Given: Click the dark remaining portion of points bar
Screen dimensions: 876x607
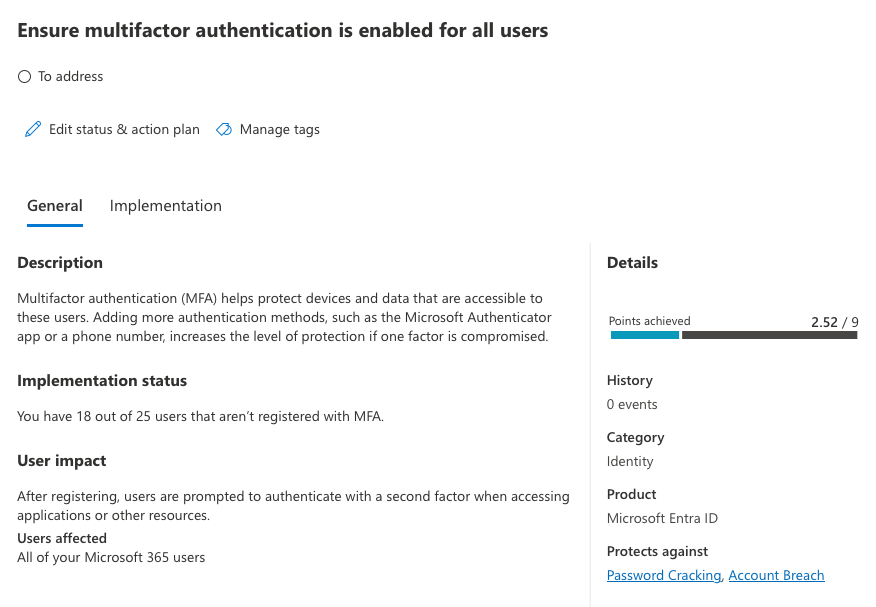Looking at the screenshot, I should pos(769,335).
